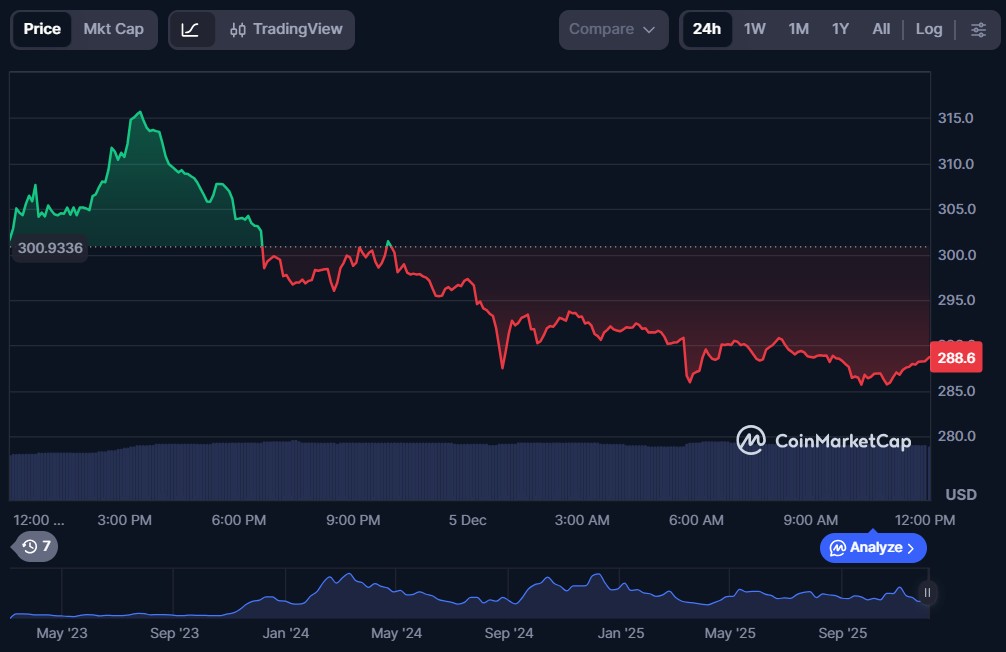Click the history clock badge showing 7
The image size is (1006, 652).
click(x=37, y=546)
